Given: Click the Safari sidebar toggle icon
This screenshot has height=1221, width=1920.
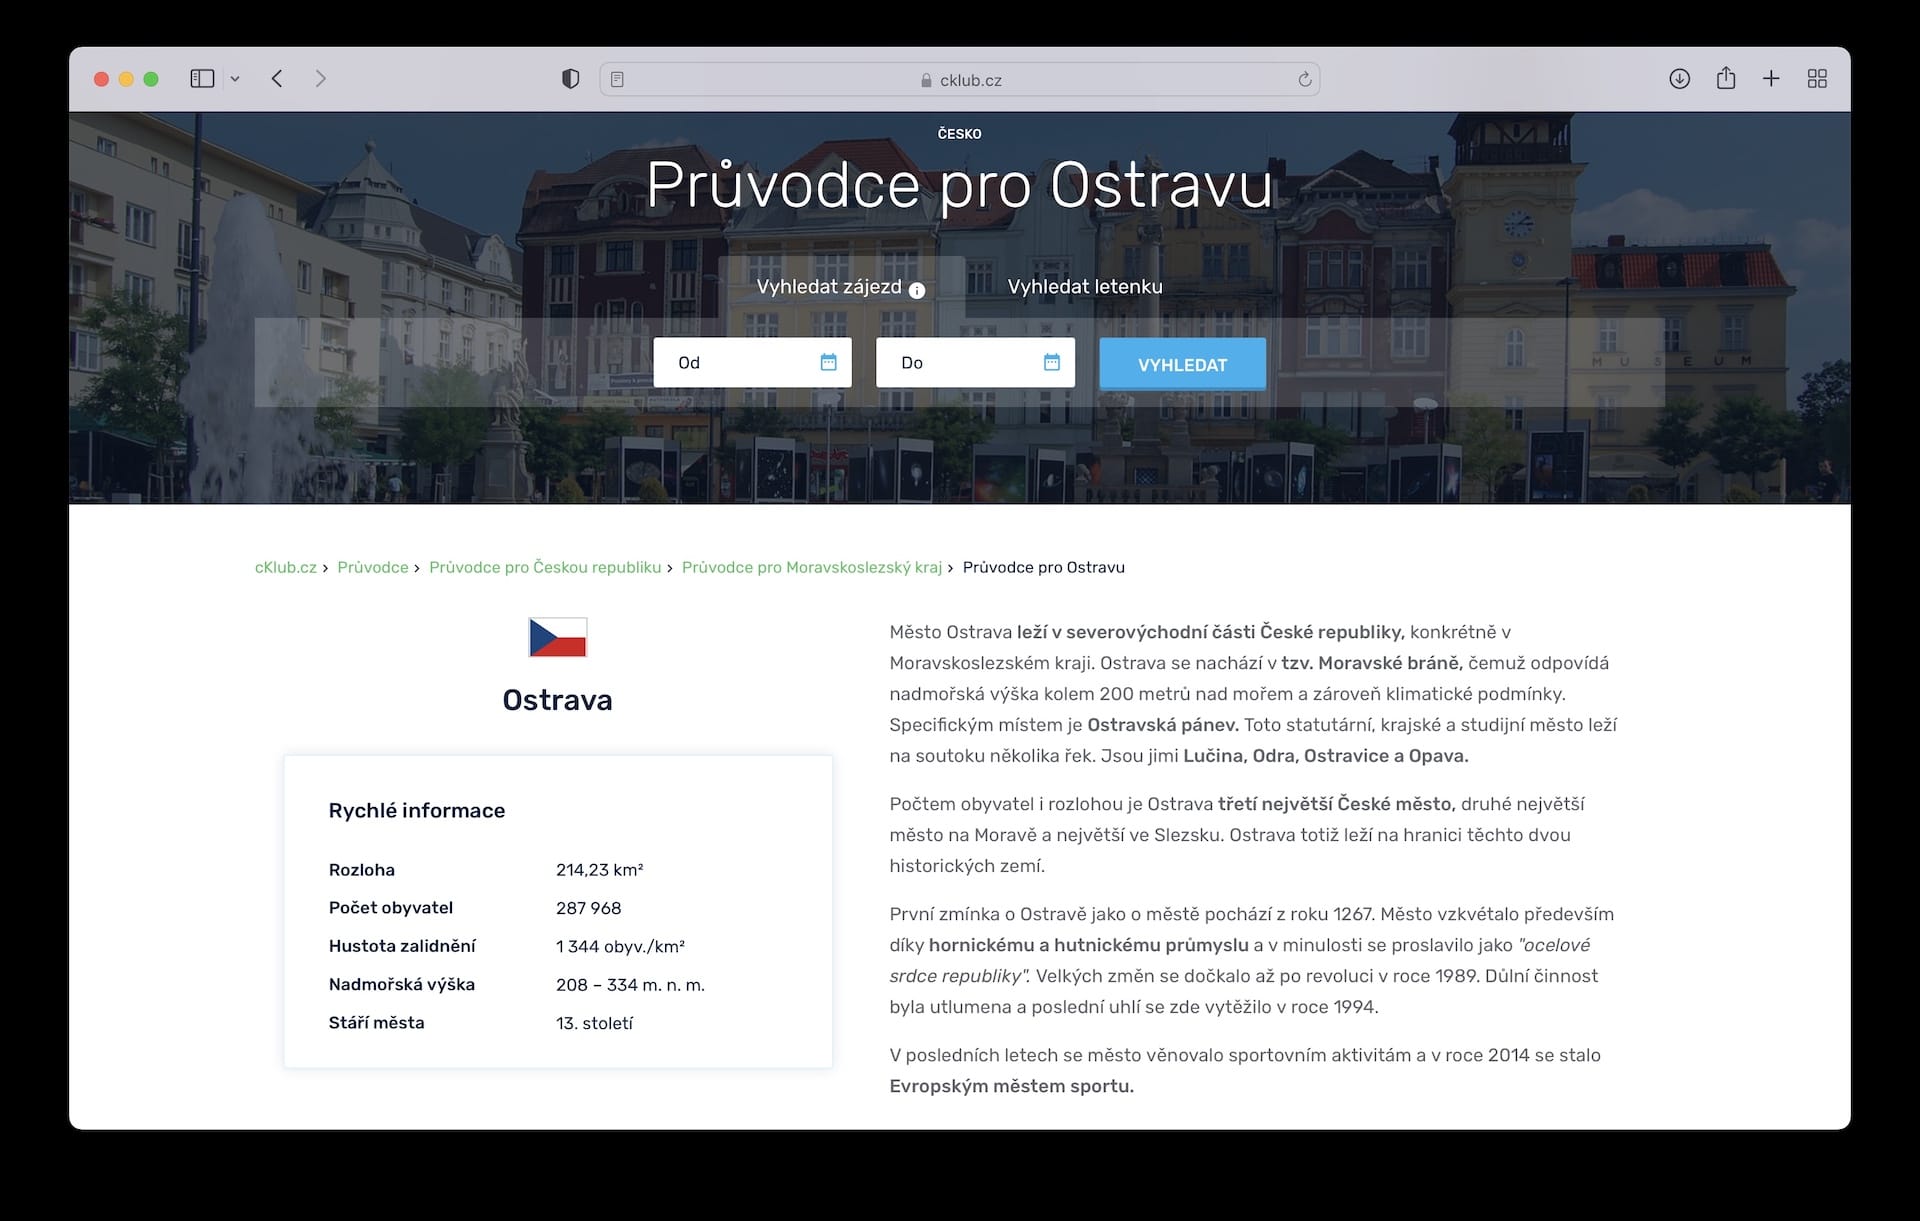Looking at the screenshot, I should (202, 79).
